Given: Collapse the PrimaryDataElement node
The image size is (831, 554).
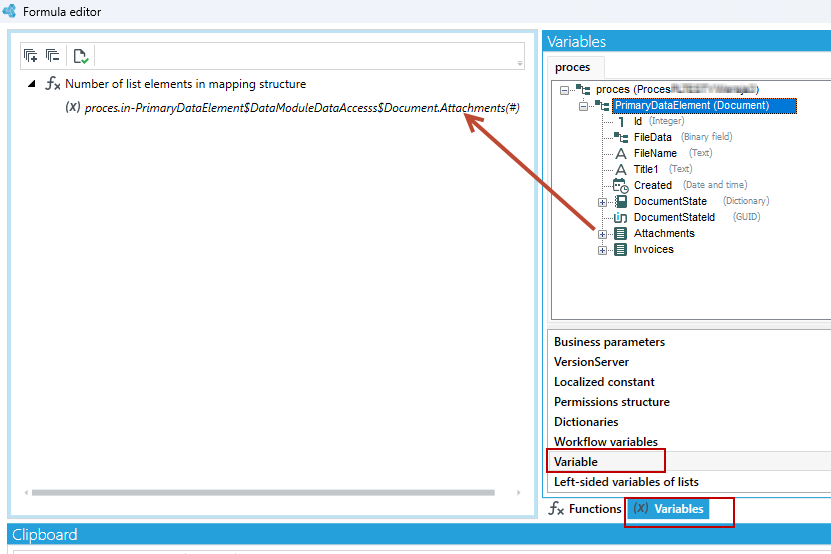Looking at the screenshot, I should click(584, 106).
